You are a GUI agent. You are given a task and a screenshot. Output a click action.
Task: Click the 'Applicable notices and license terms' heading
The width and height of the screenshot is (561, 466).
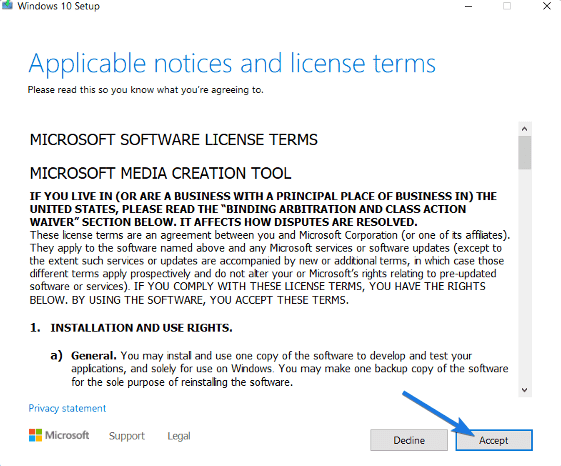[232, 63]
